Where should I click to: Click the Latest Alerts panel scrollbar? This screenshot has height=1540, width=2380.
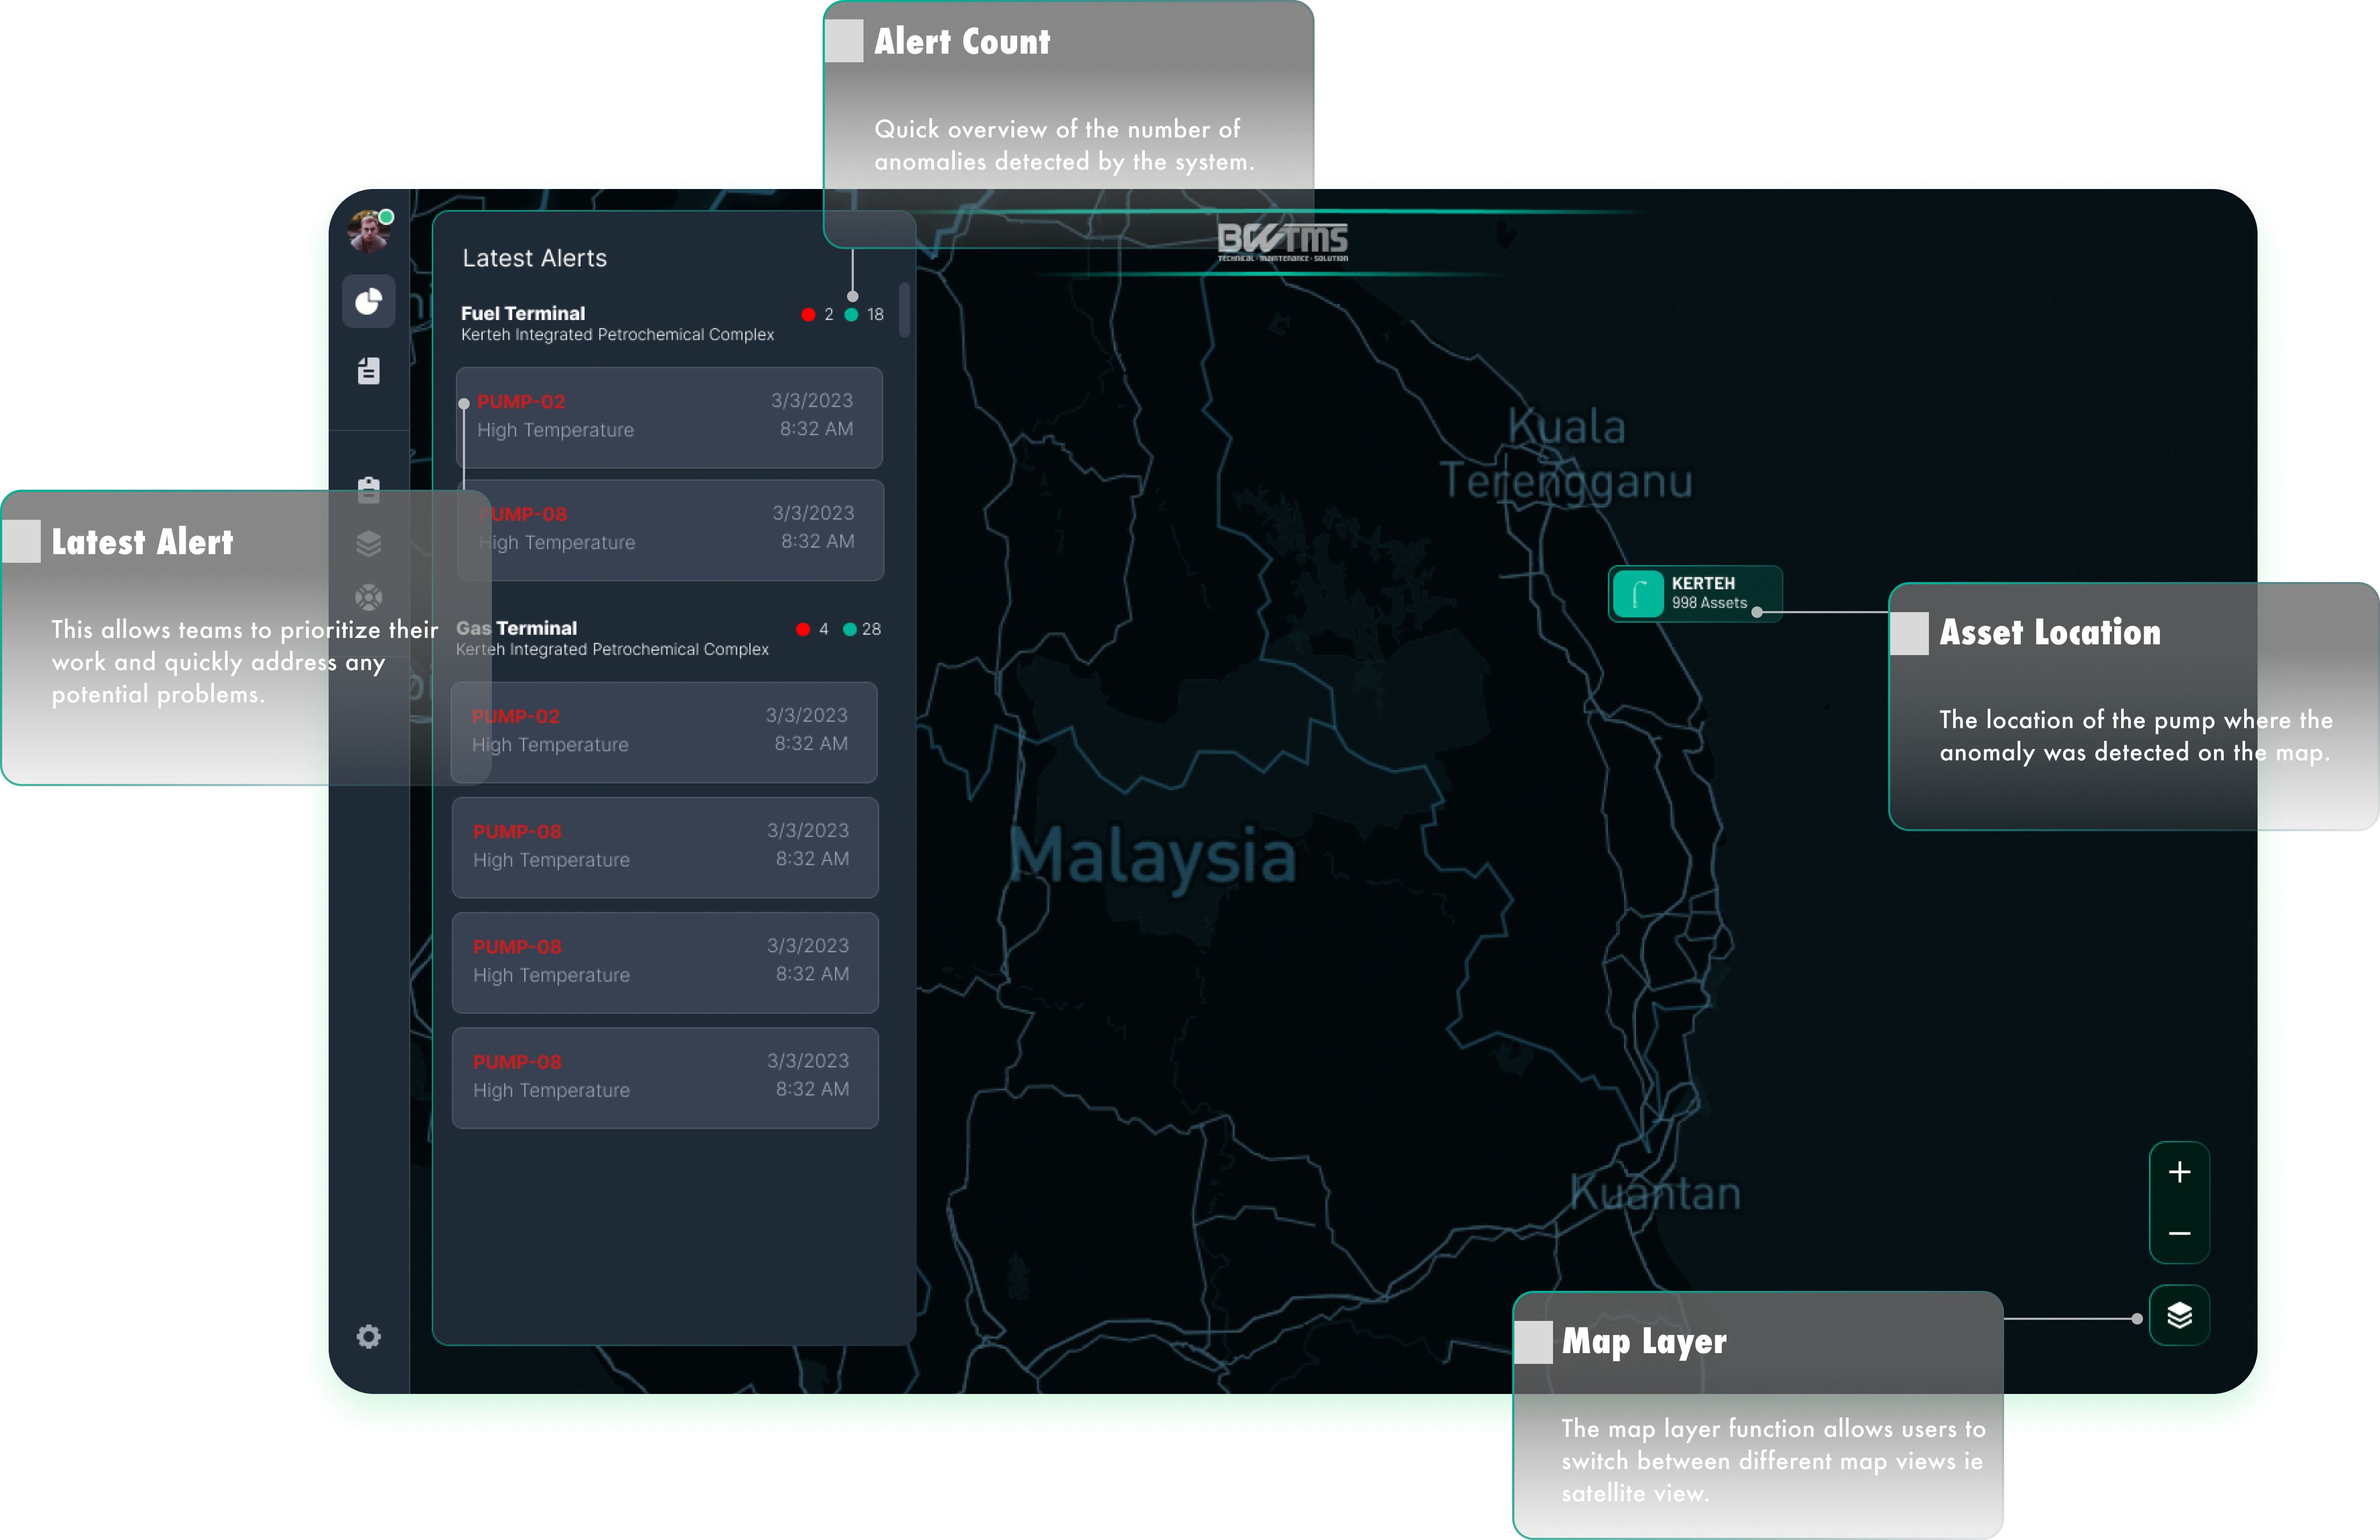904,310
